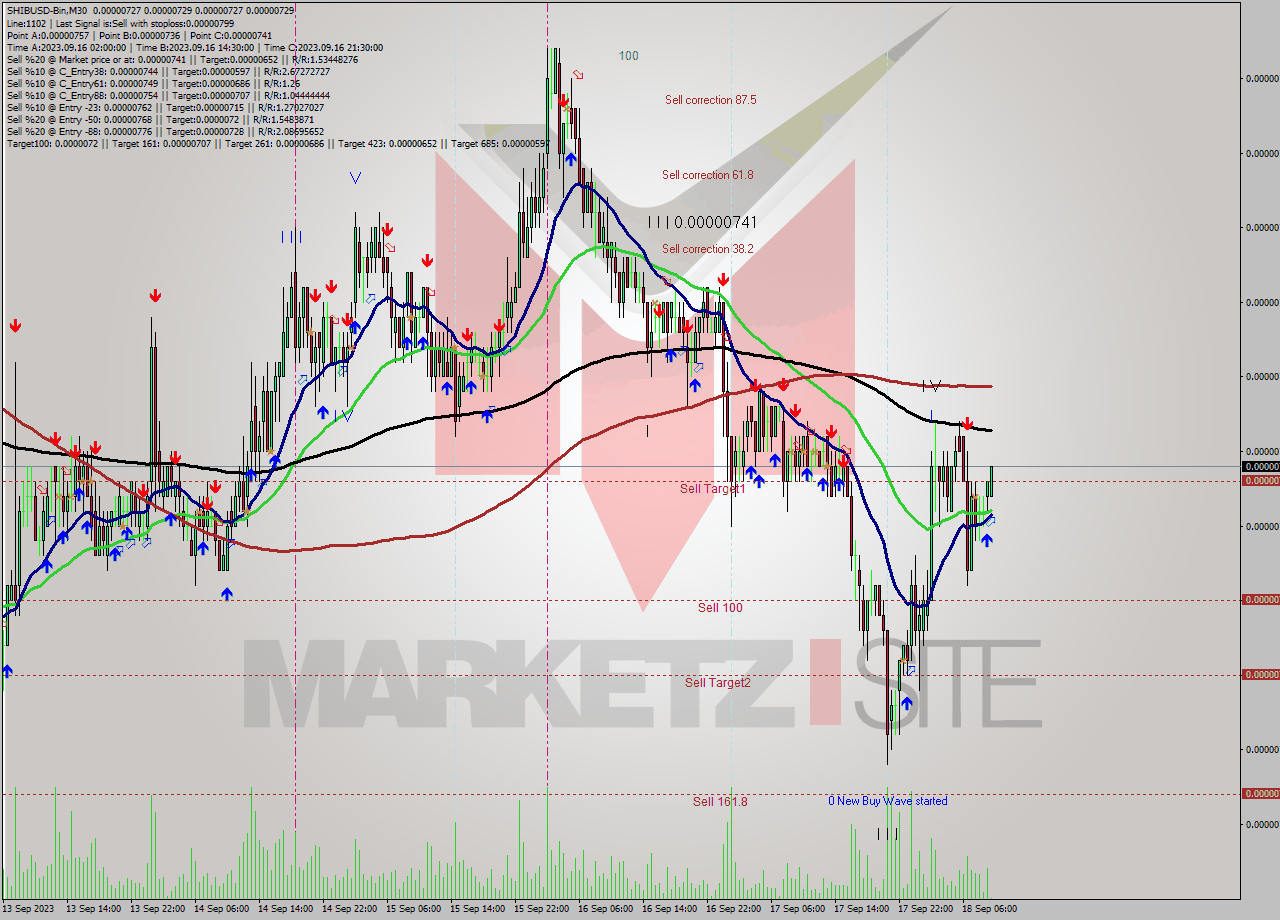This screenshot has height=920, width=1280.
Task: Select the '13 Sep 14:00' time axis label
Action: coord(93,909)
